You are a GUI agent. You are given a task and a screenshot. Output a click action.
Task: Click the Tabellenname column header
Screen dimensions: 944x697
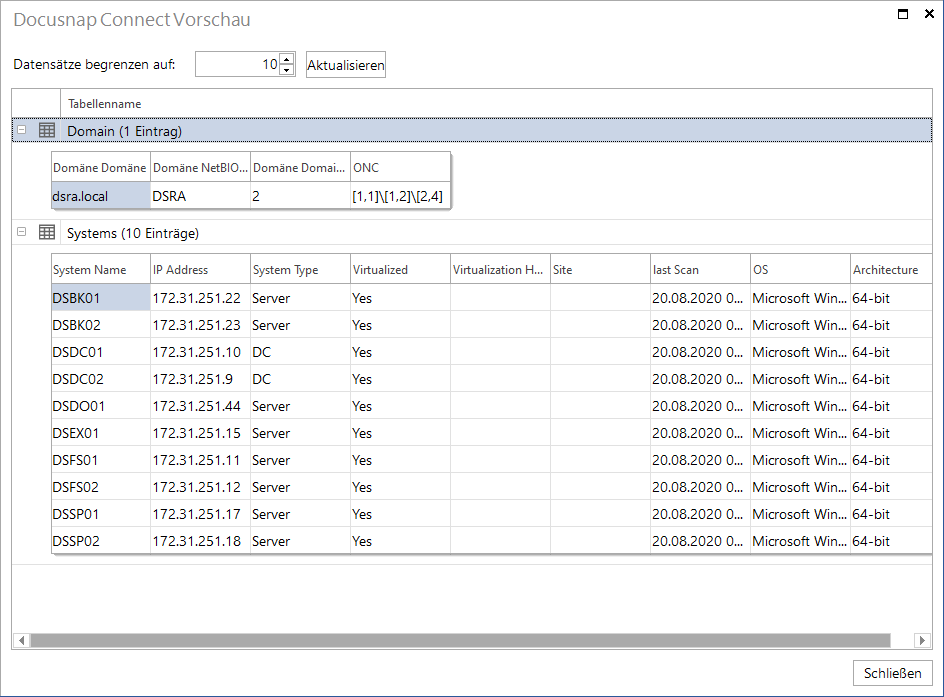coord(496,104)
